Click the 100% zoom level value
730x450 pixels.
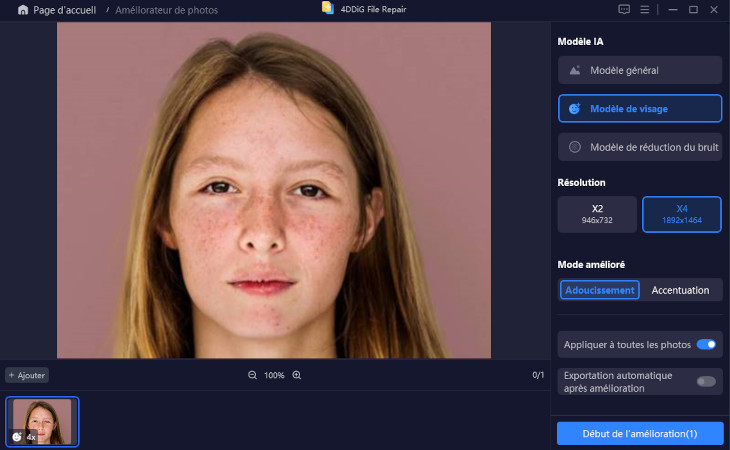point(274,375)
